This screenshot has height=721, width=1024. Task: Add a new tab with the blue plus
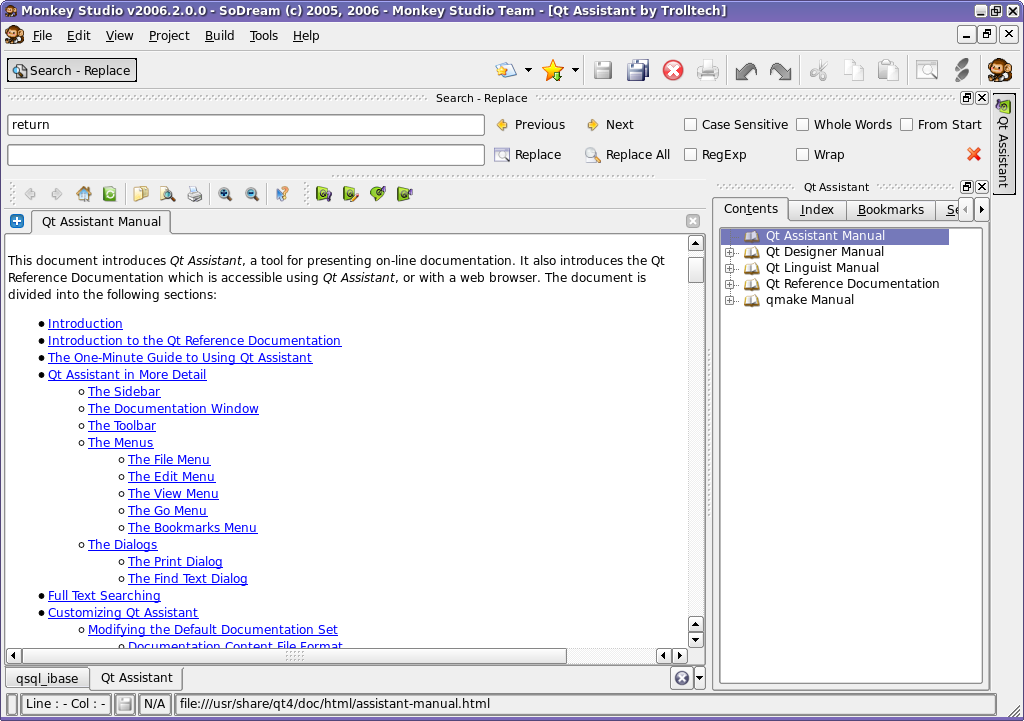[x=17, y=221]
